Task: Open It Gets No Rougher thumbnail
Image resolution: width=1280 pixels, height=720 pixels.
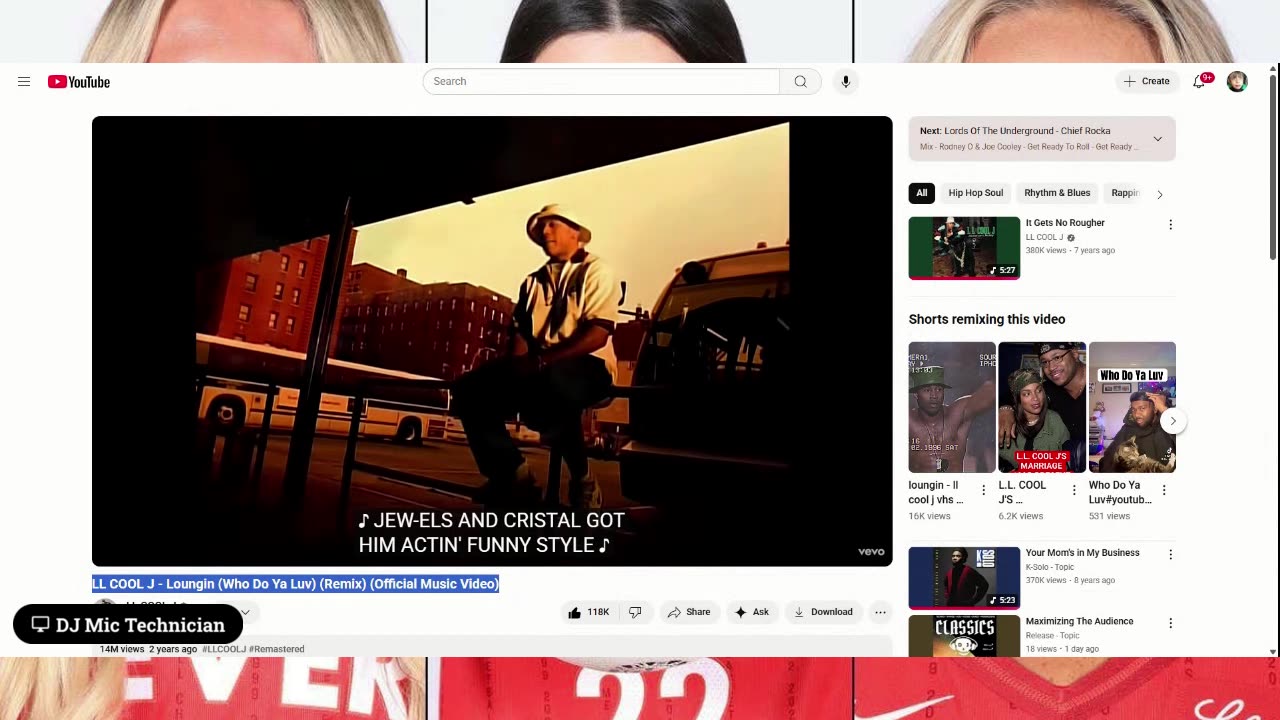Action: tap(964, 247)
